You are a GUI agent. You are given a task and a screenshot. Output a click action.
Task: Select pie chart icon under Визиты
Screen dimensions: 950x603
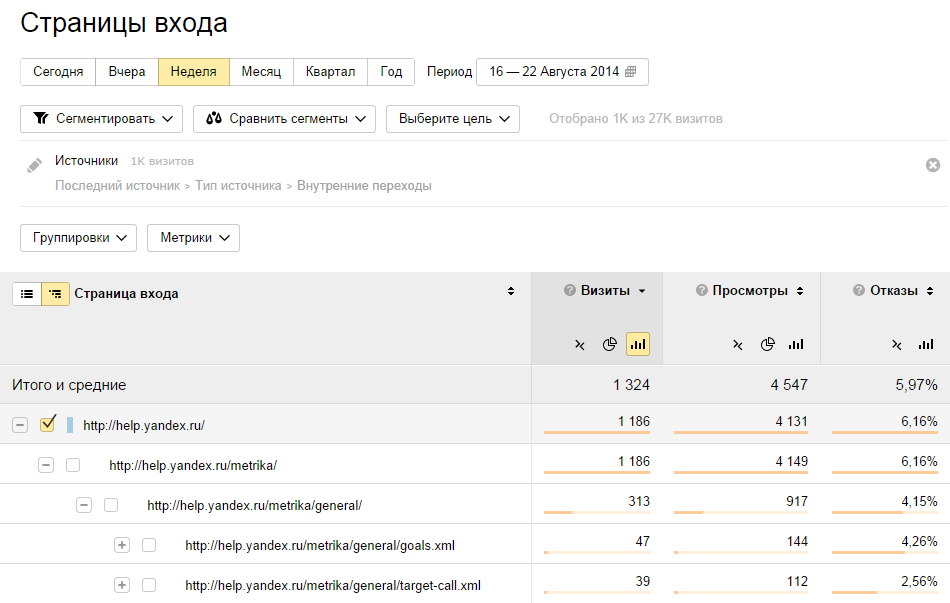[x=609, y=345]
